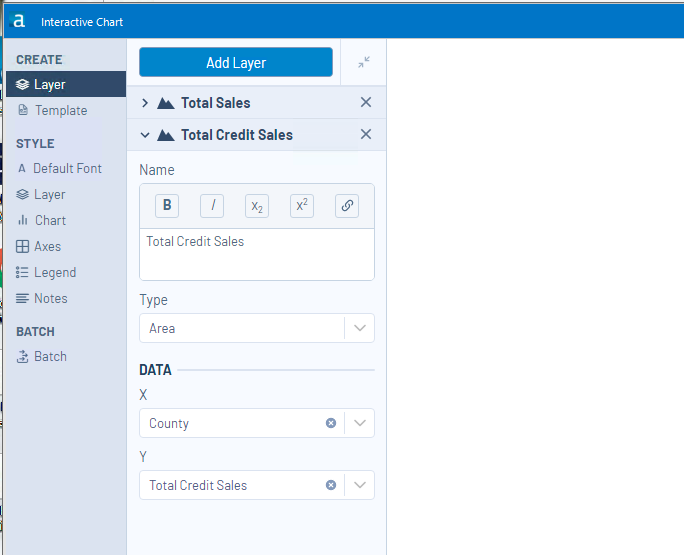Click the Total Credit Sales Y value

click(198, 485)
